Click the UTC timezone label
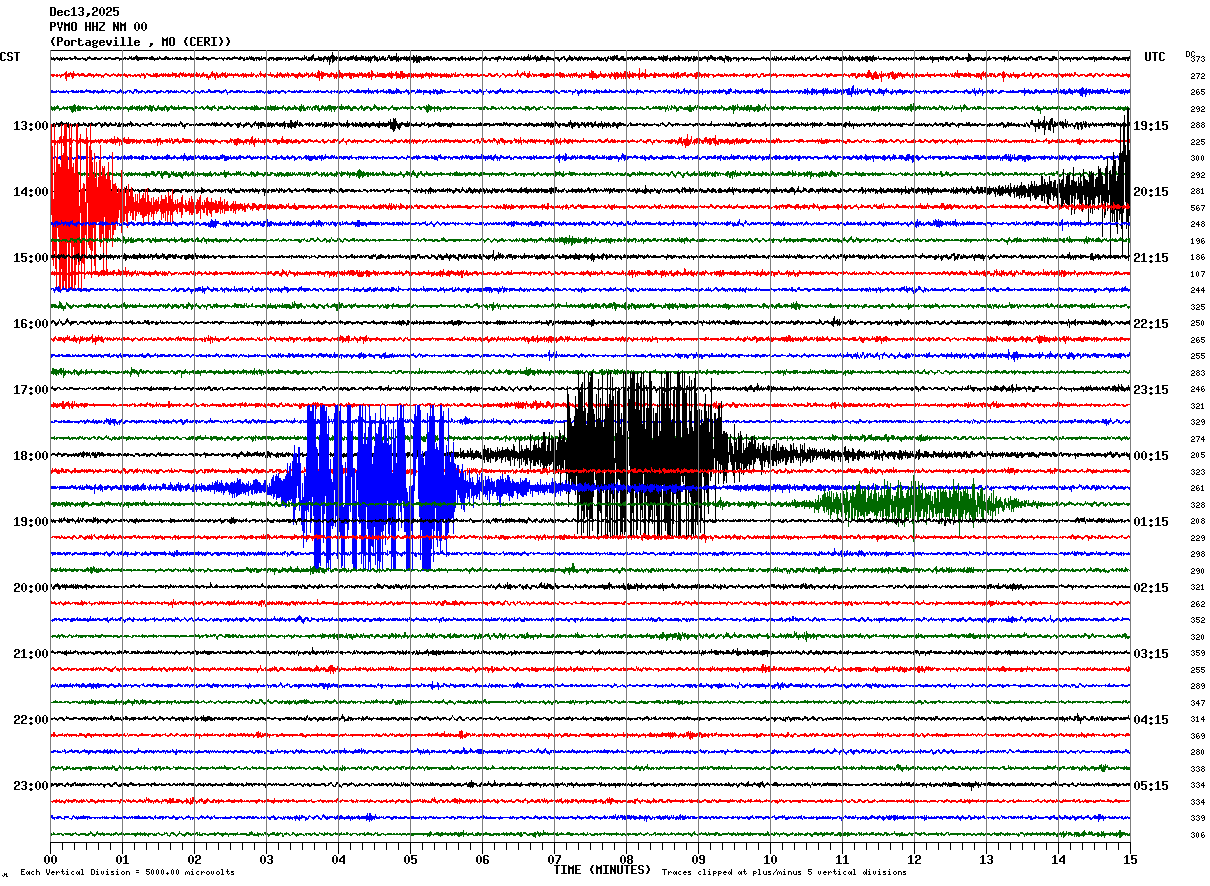 coord(1155,57)
